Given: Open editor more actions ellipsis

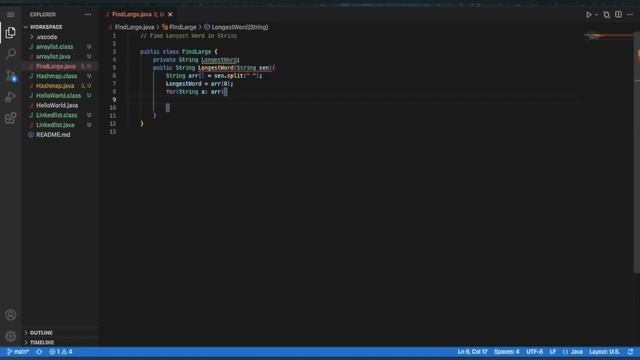Looking at the screenshot, I should click(x=630, y=15).
